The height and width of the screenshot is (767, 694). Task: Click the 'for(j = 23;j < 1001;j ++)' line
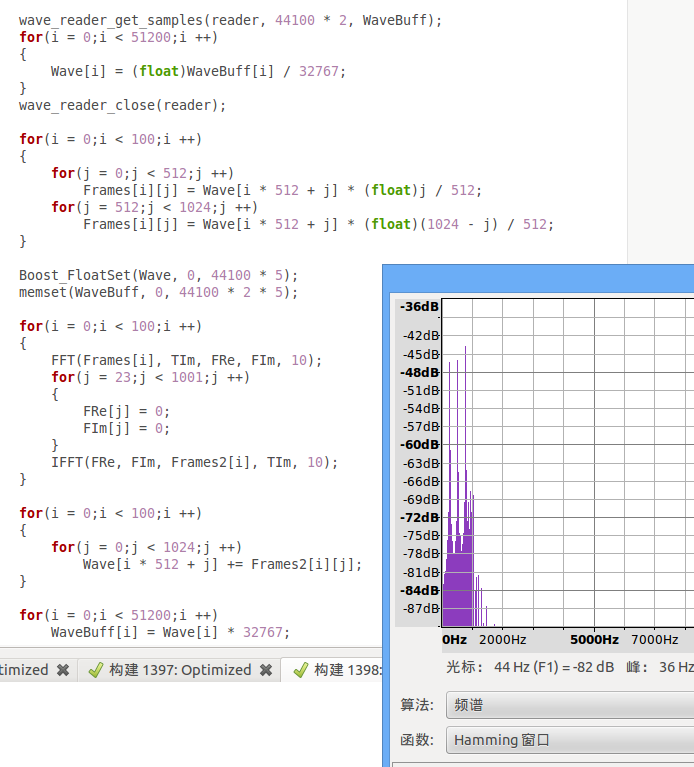(150, 378)
